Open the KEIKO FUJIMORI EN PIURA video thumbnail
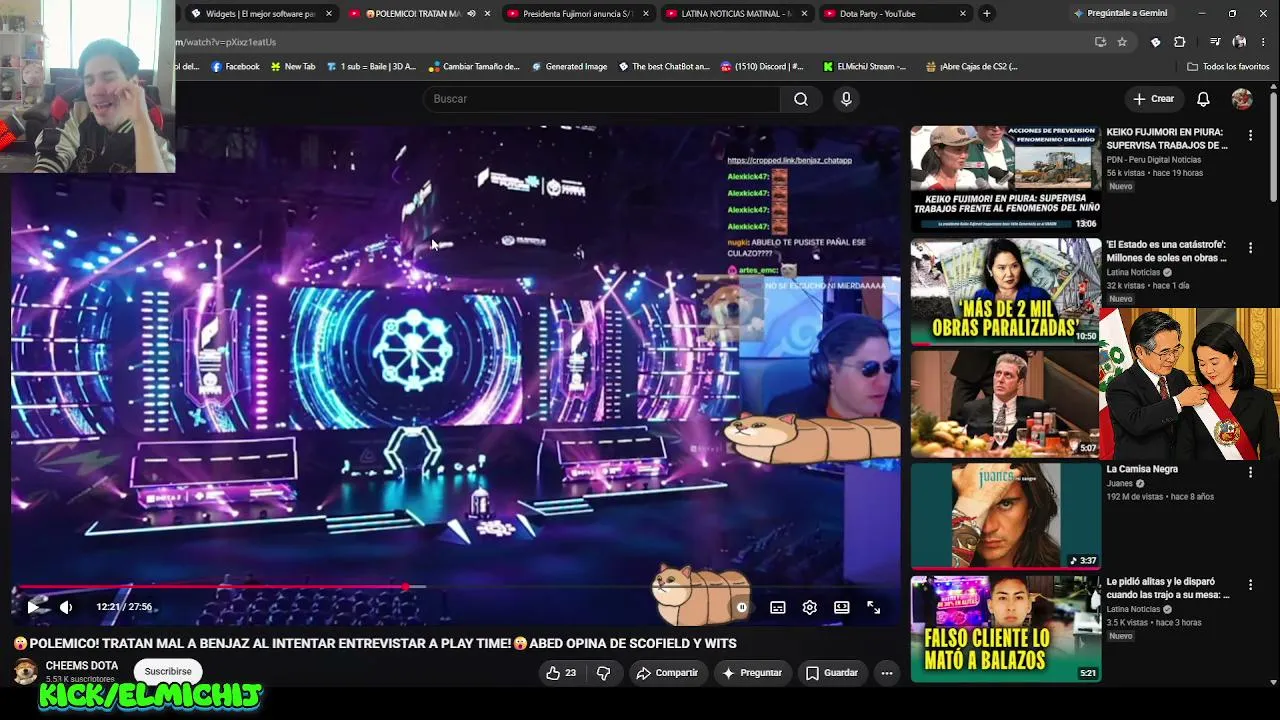Image resolution: width=1280 pixels, height=720 pixels. (1005, 179)
